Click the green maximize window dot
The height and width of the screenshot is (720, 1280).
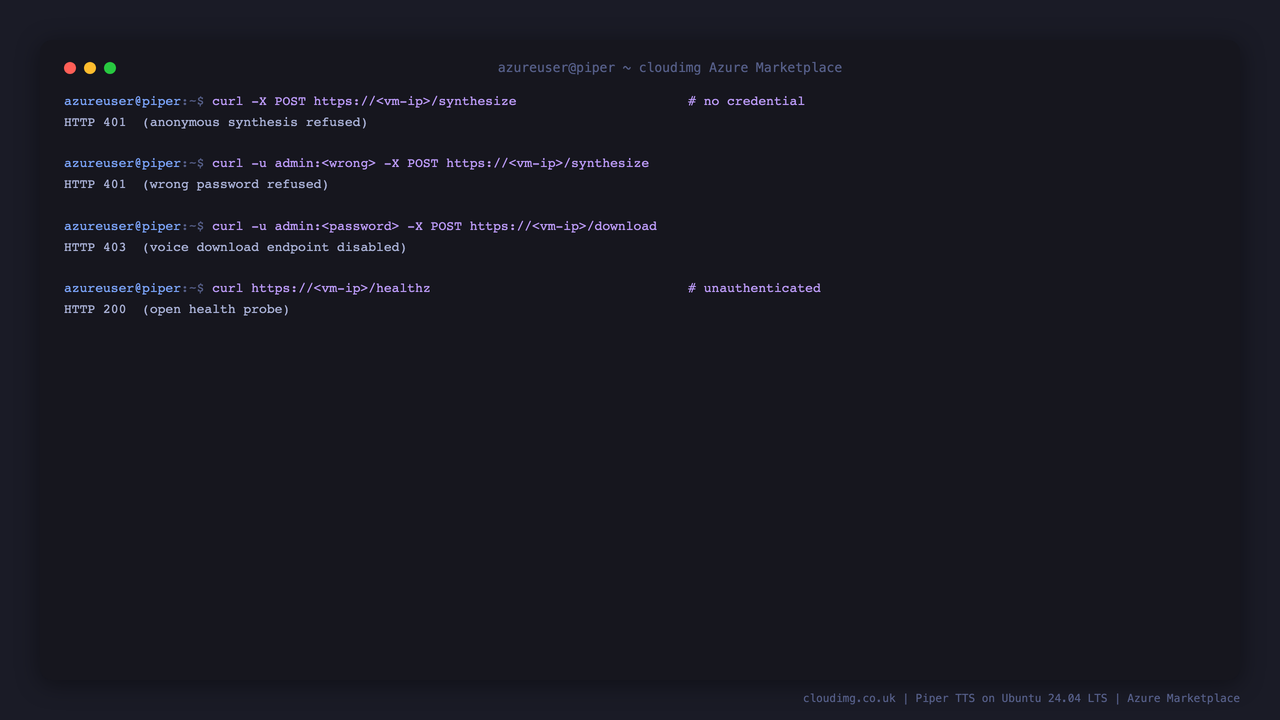tap(110, 68)
